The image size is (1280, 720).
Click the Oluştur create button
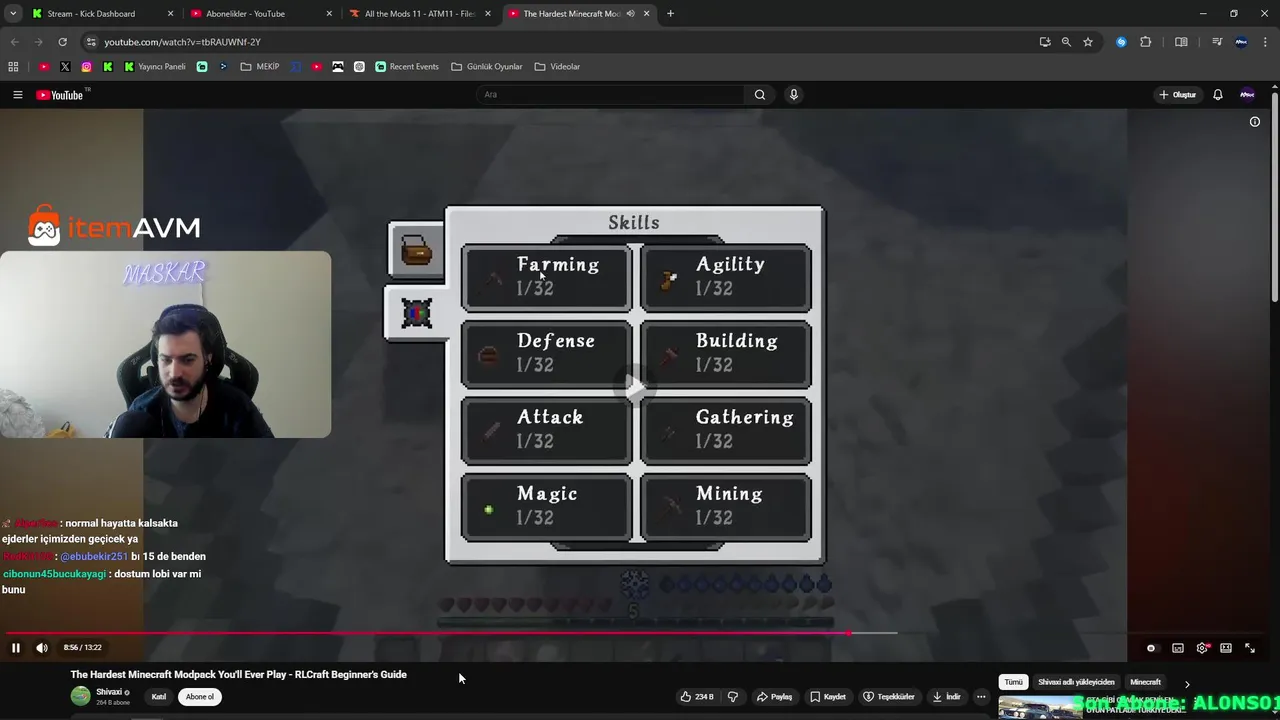(x=1178, y=95)
